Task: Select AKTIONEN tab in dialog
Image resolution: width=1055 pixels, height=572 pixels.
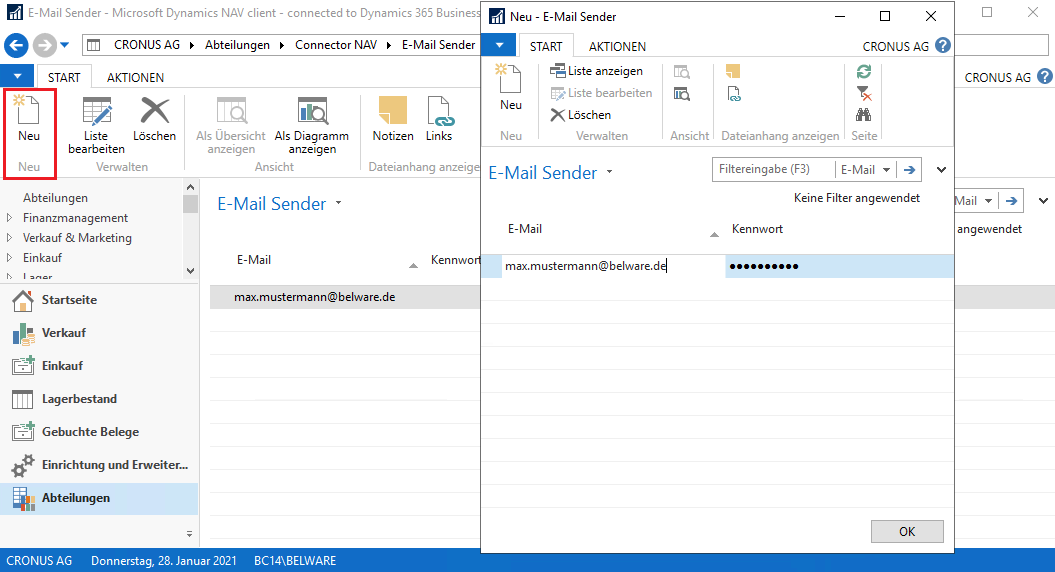Action: coord(617,46)
